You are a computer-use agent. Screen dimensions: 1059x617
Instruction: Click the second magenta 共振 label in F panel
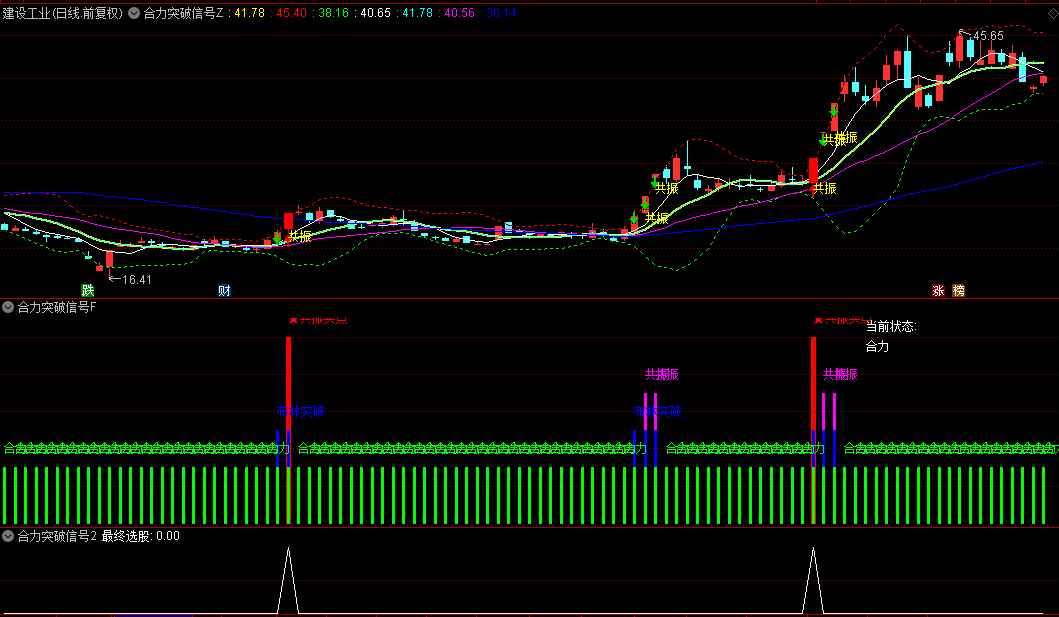(840, 374)
